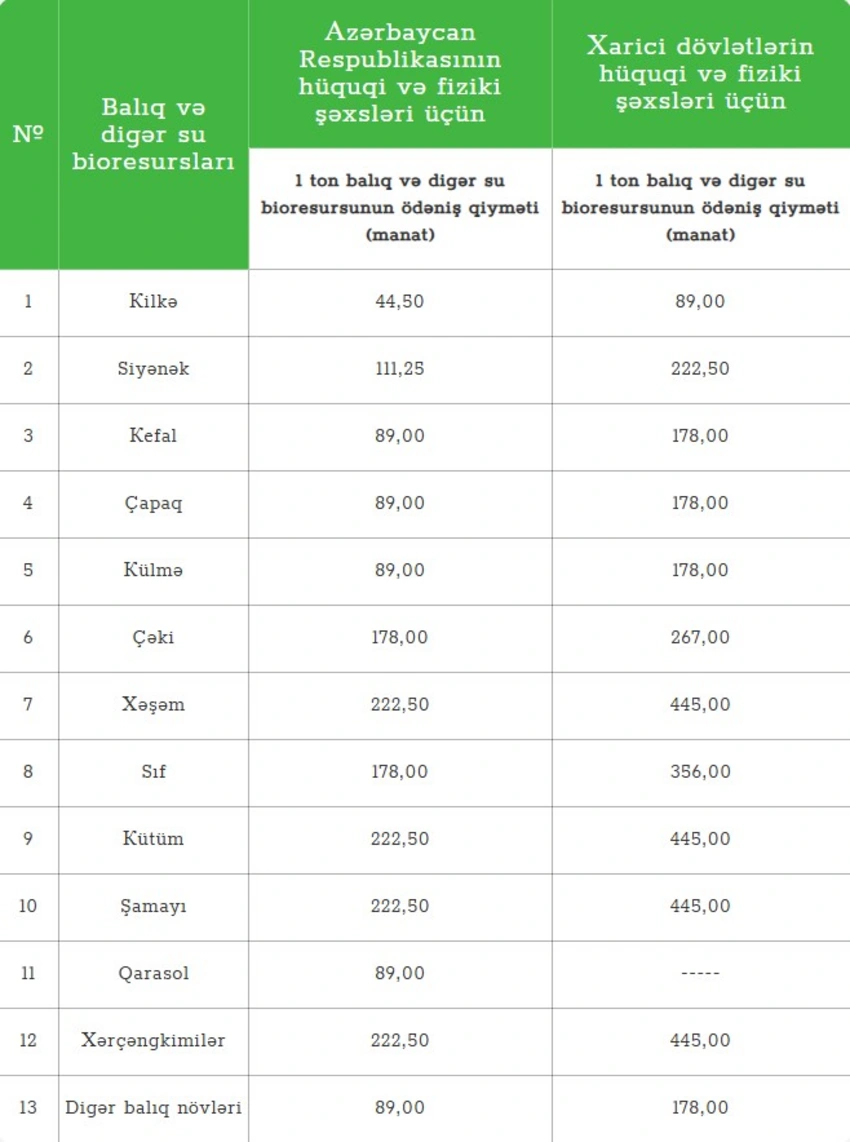
Task: Select the Balıq və digər su bioresursları header
Action: pyautogui.click(x=153, y=134)
